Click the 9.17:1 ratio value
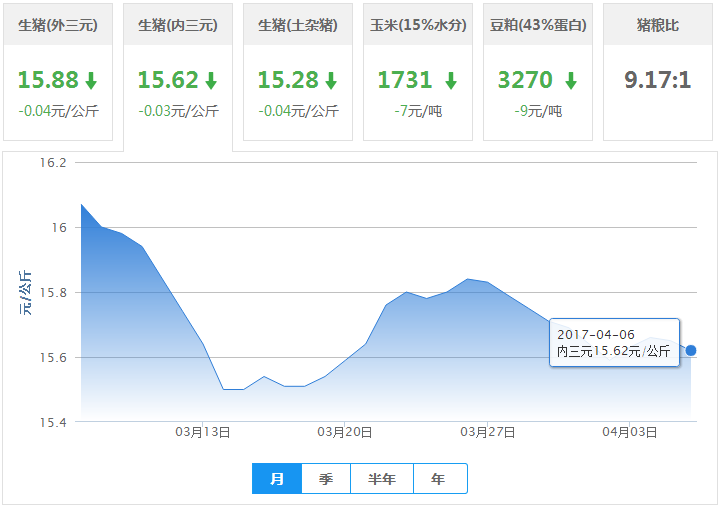This screenshot has height=510, width=721. pos(658,79)
